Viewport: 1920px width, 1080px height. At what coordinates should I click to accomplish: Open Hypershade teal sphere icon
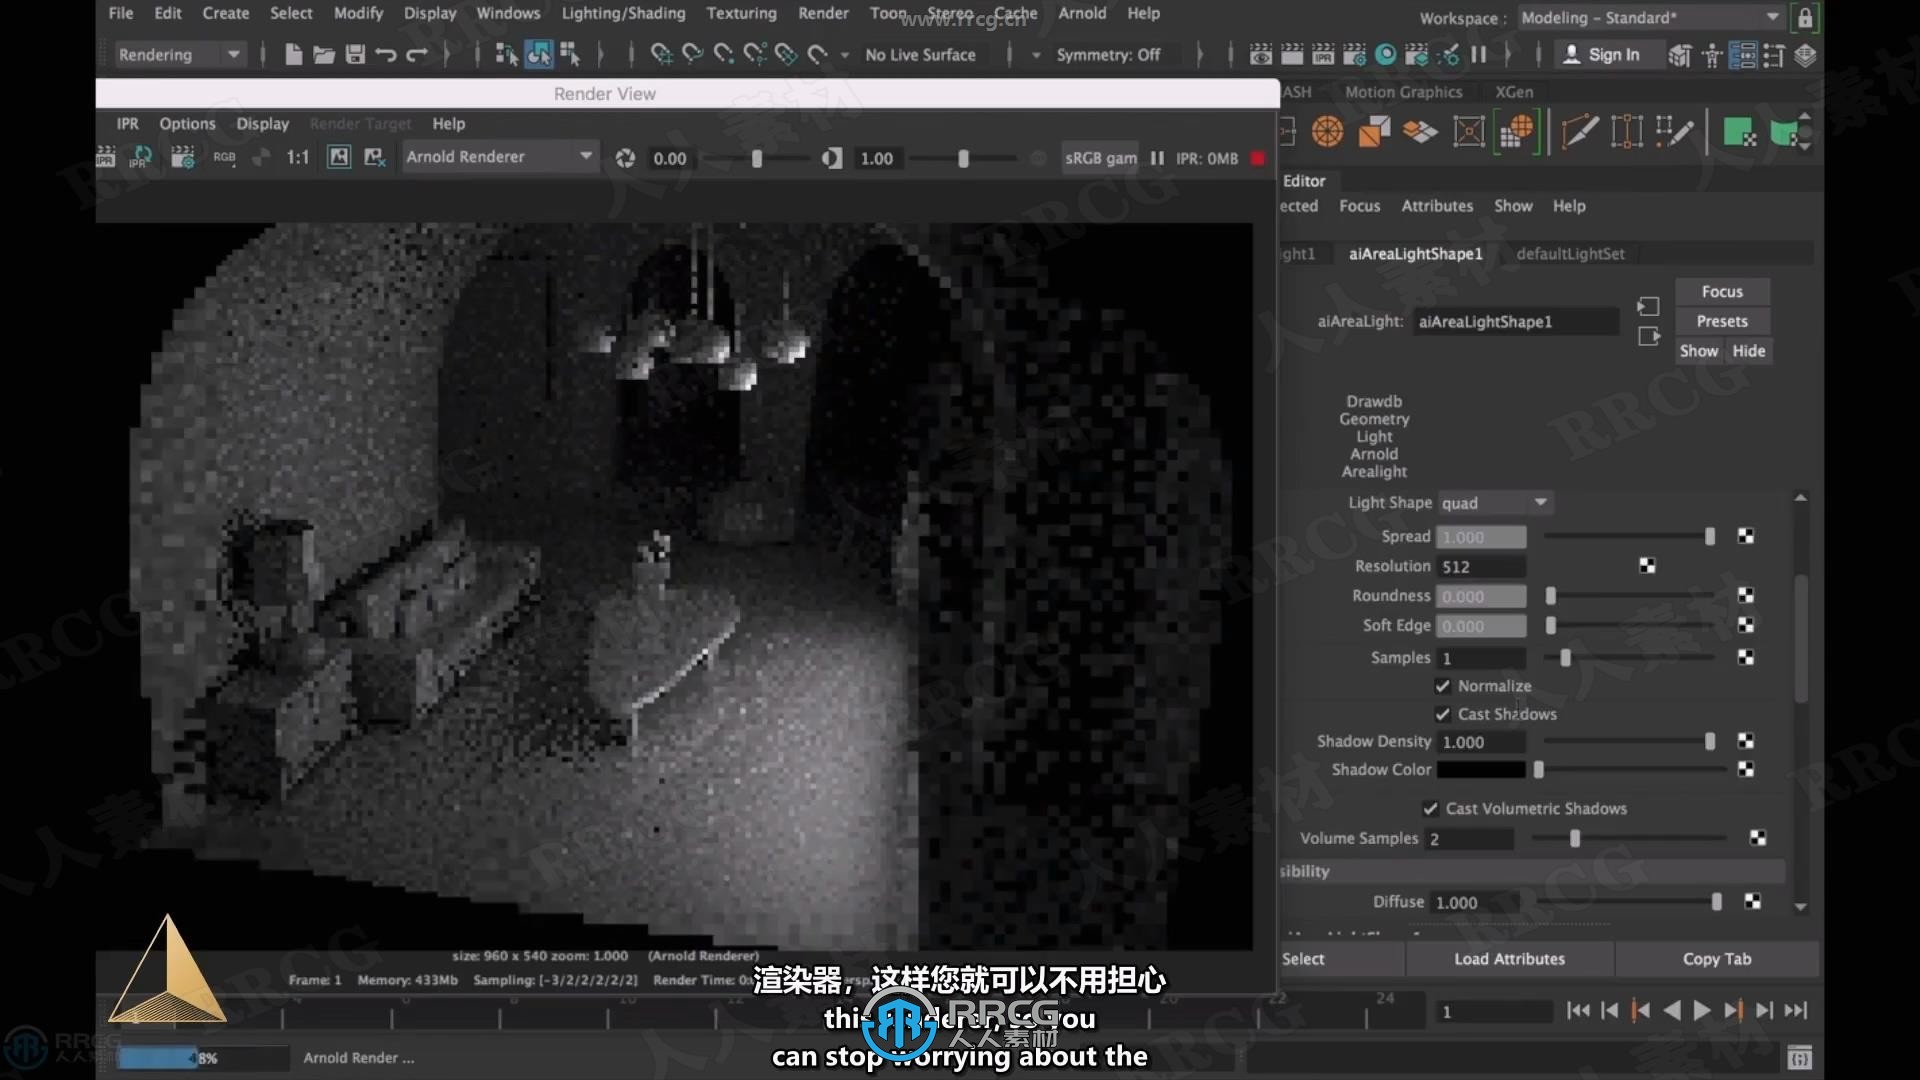1386,54
